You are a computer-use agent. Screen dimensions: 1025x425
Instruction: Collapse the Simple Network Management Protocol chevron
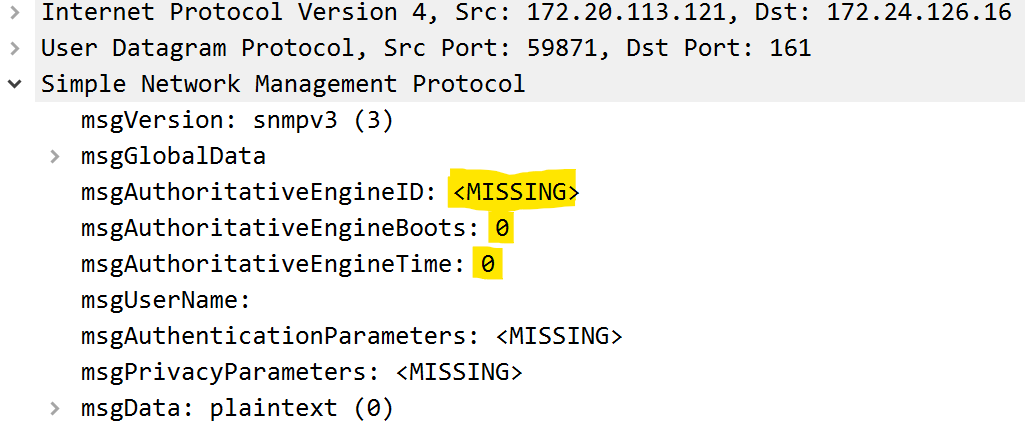click(x=15, y=84)
